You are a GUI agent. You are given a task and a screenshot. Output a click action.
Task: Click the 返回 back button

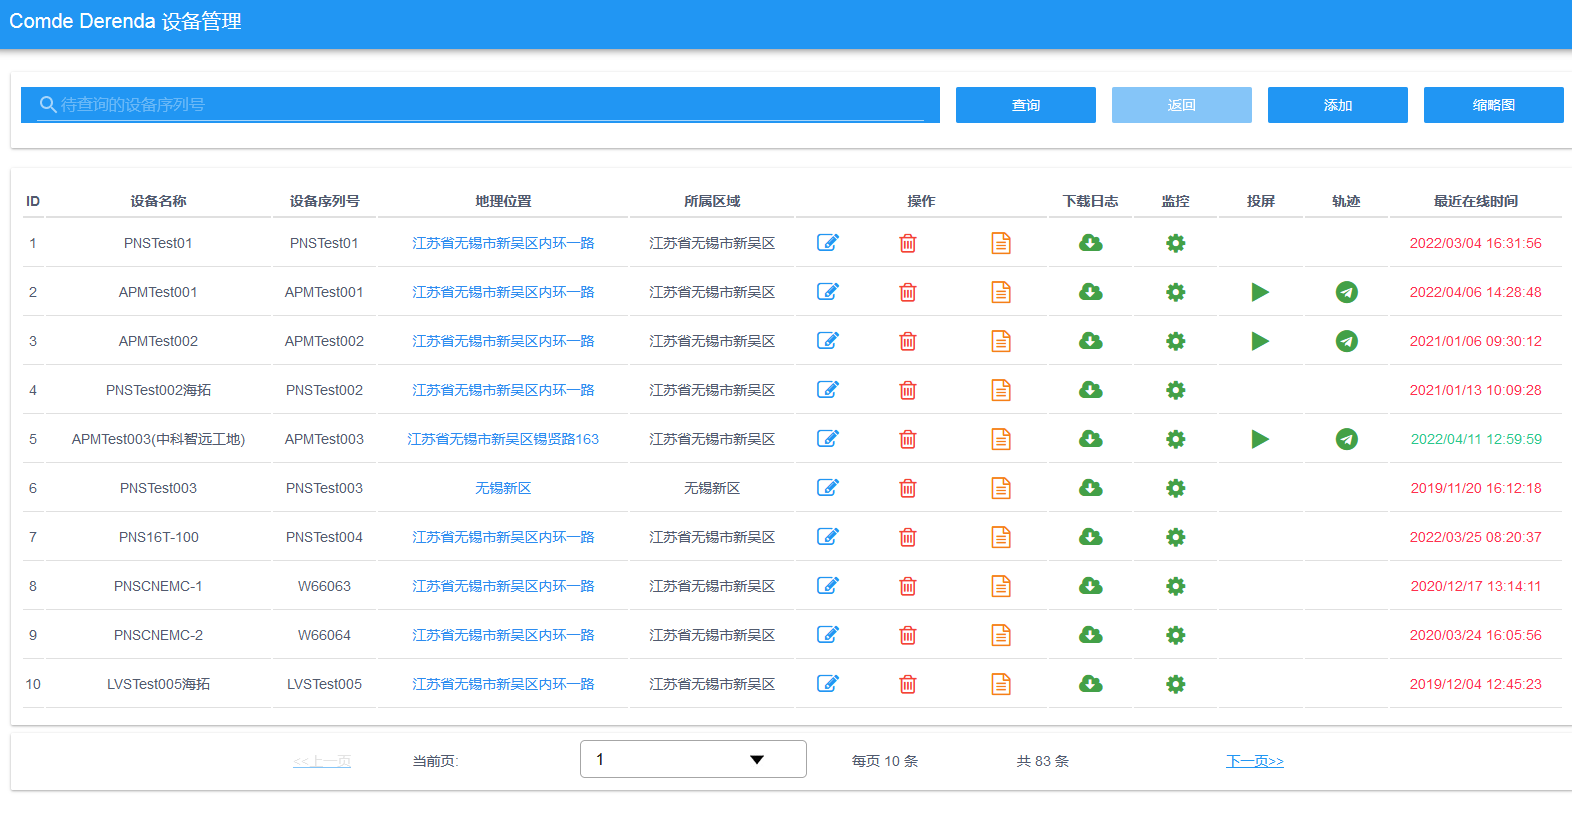click(1181, 105)
